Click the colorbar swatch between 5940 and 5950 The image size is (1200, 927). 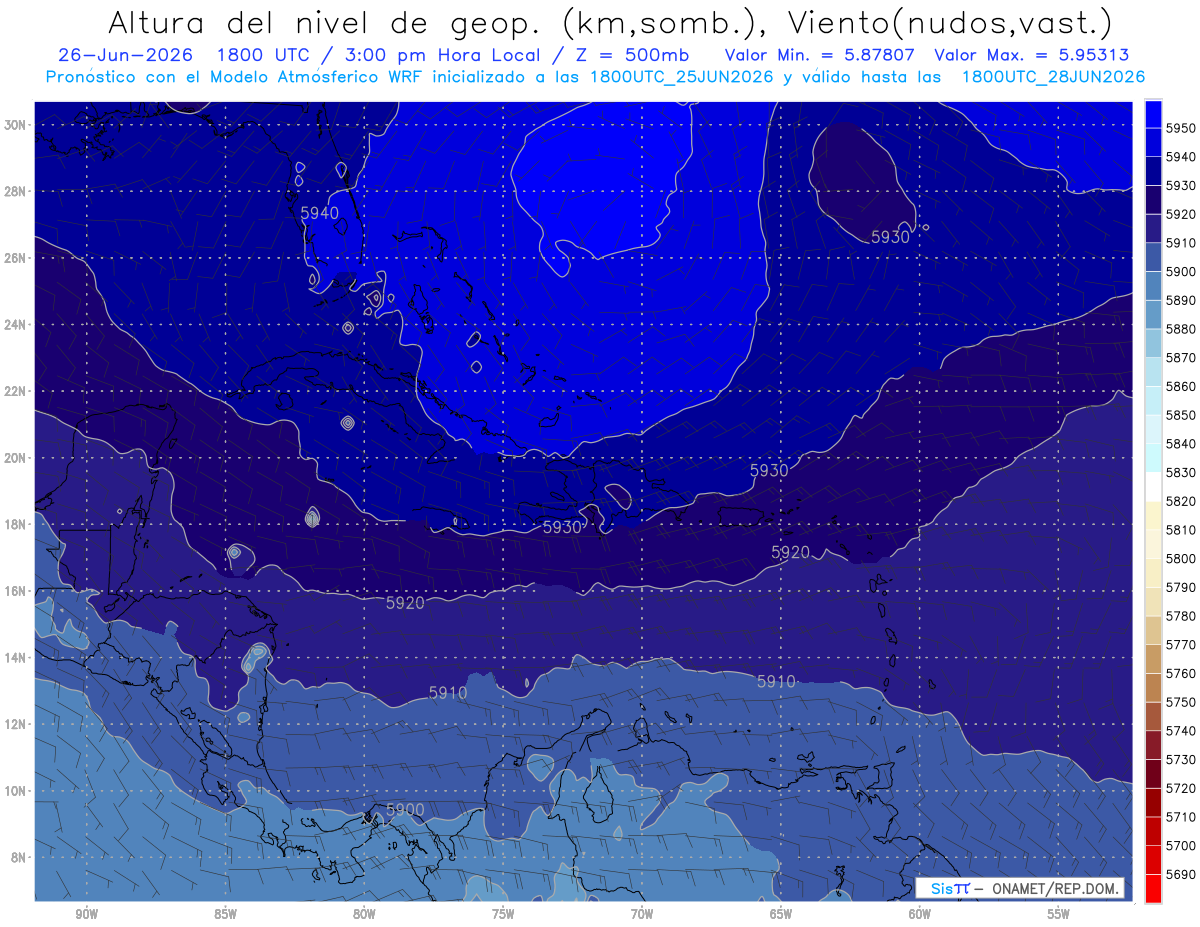pyautogui.click(x=1153, y=142)
